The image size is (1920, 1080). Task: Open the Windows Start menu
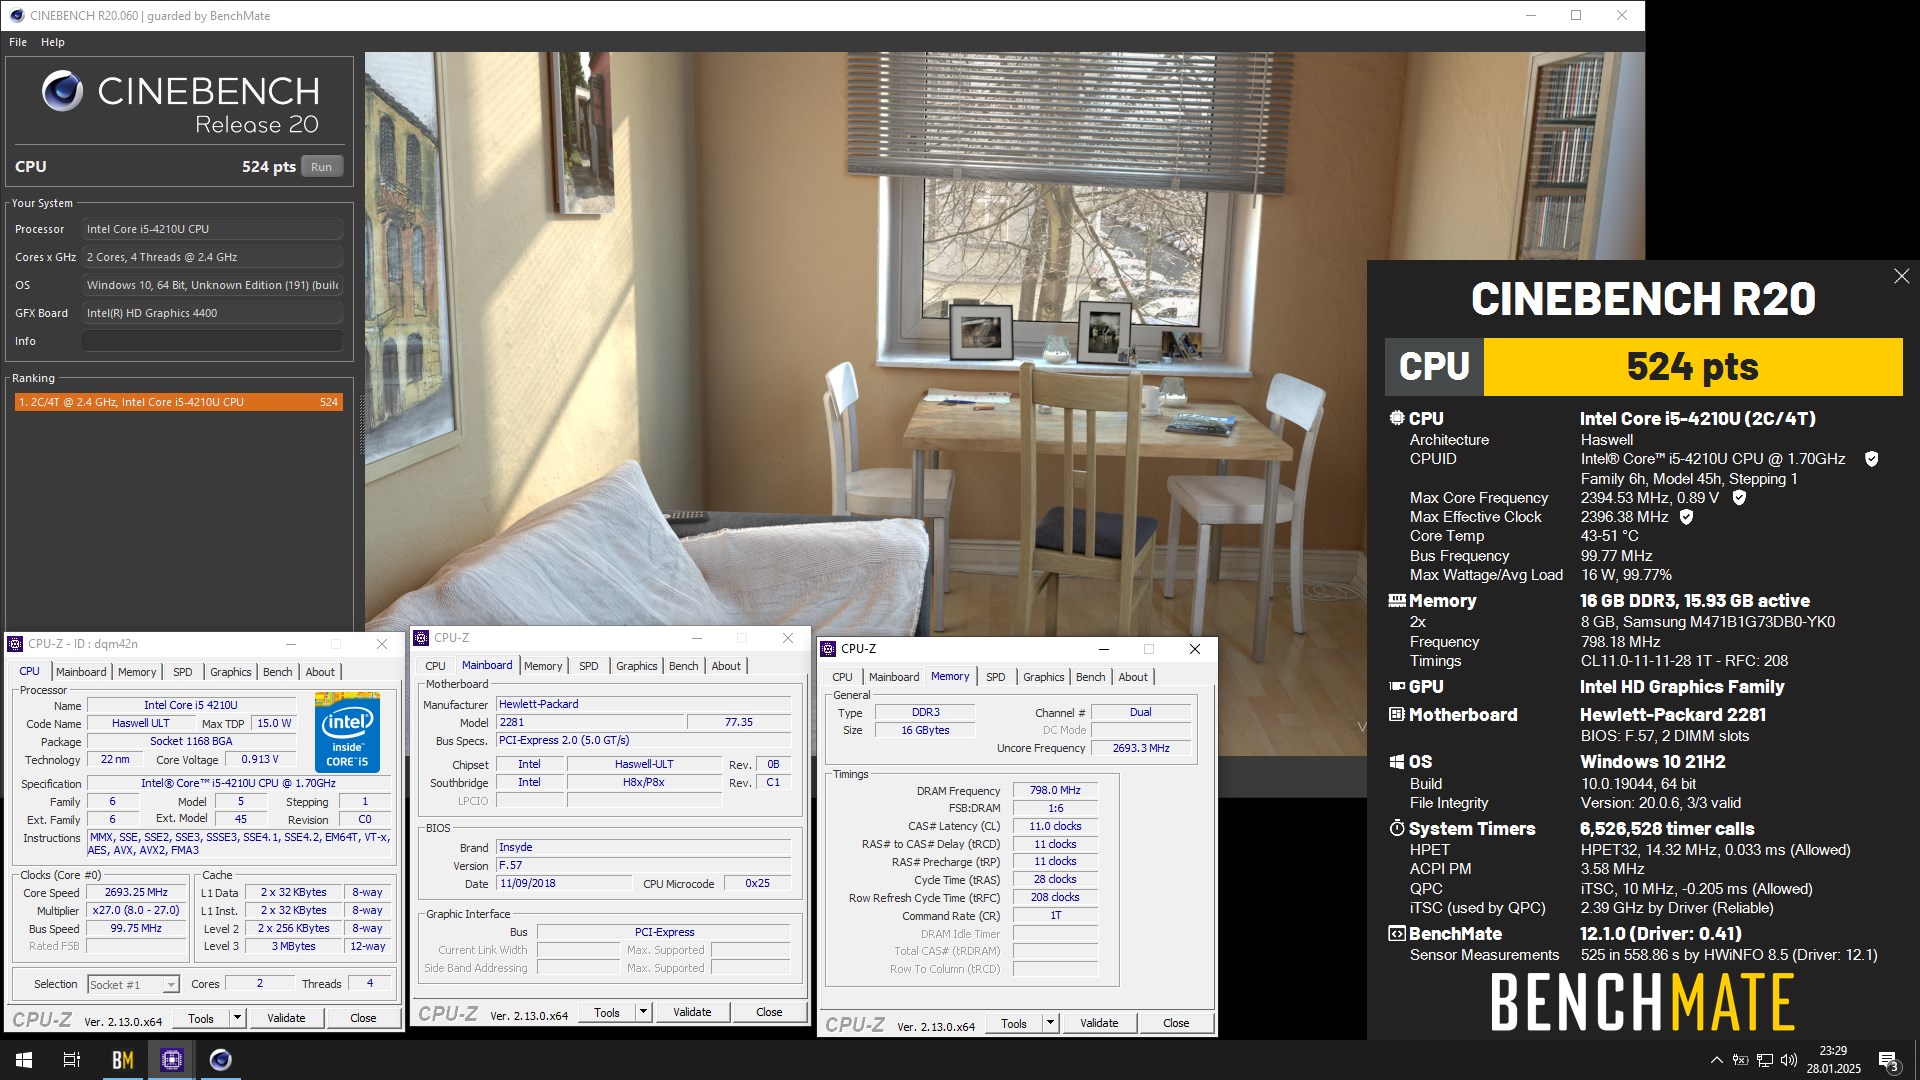tap(24, 1060)
